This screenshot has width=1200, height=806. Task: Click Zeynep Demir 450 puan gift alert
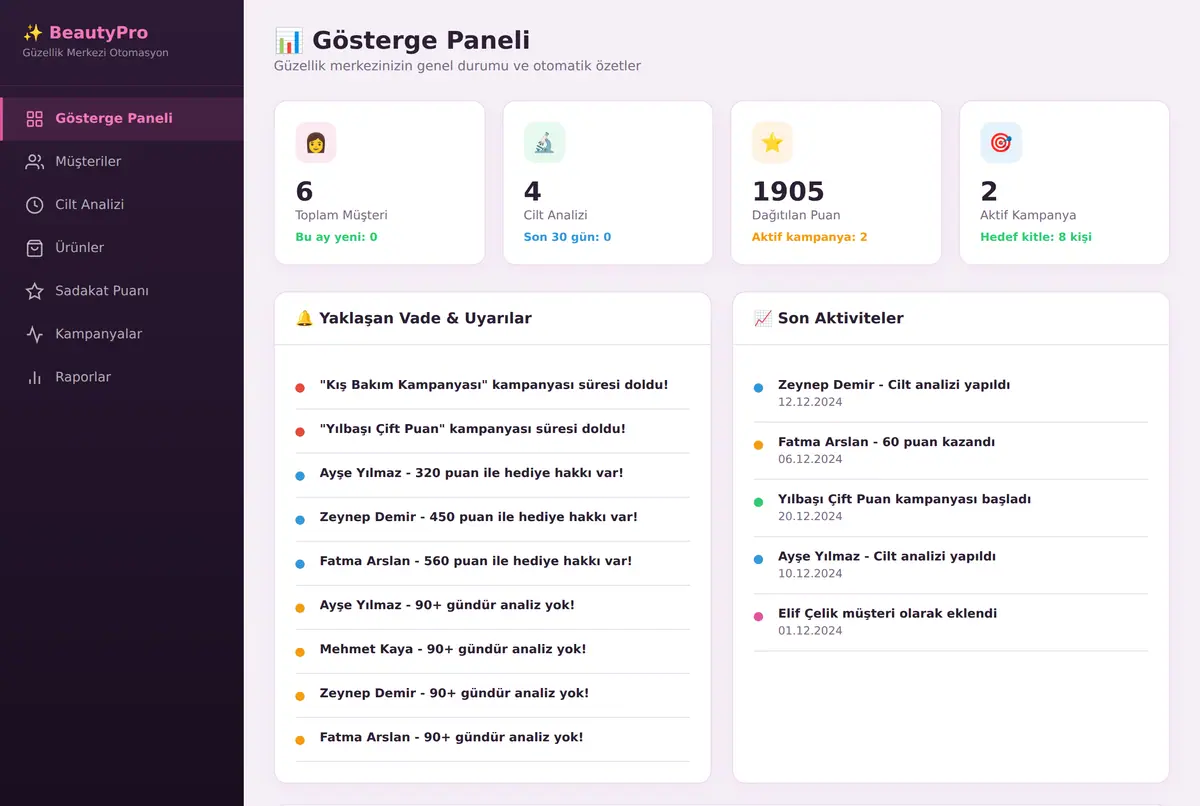coord(493,519)
